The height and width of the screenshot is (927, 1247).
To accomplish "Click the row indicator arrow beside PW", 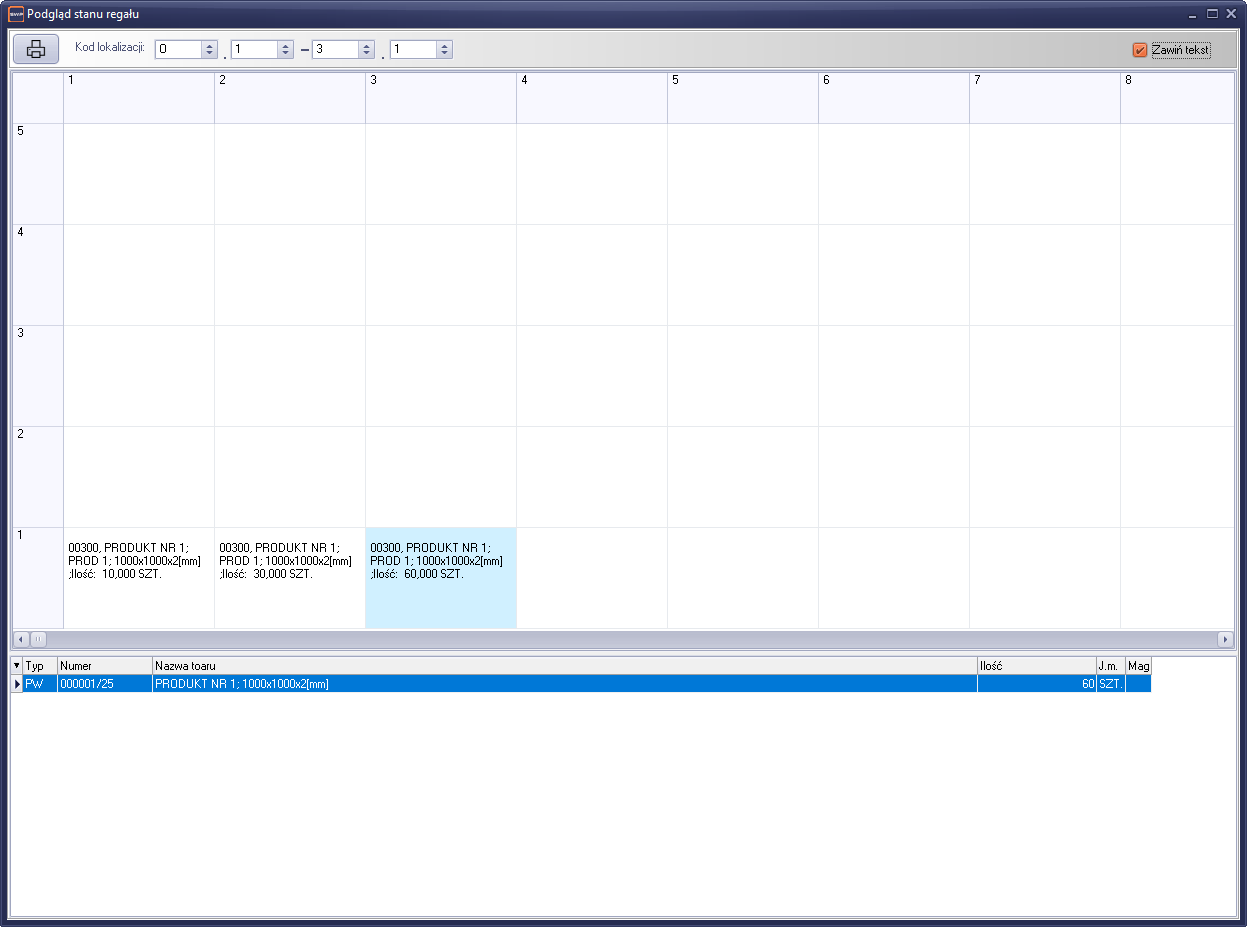I will (17, 684).
